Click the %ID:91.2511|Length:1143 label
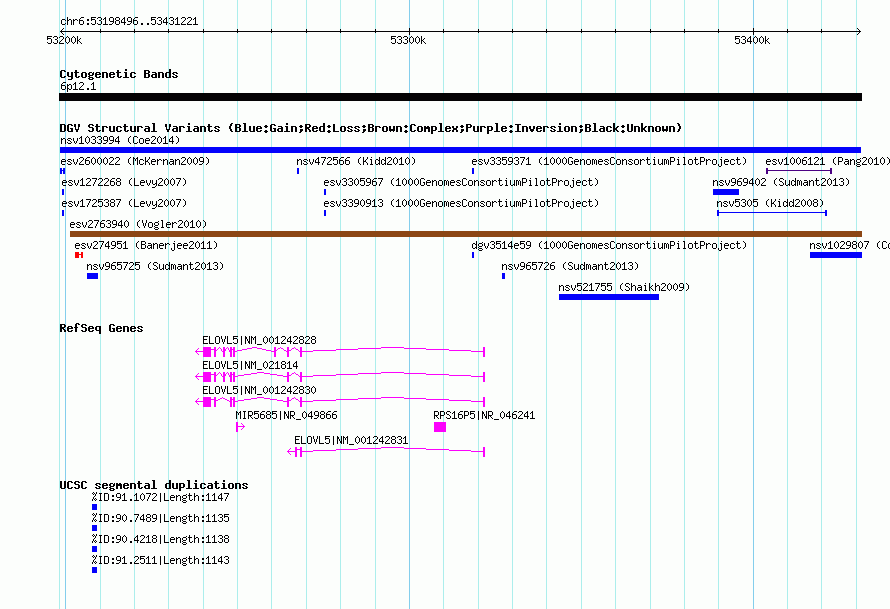Image resolution: width=890 pixels, height=609 pixels. [x=161, y=561]
